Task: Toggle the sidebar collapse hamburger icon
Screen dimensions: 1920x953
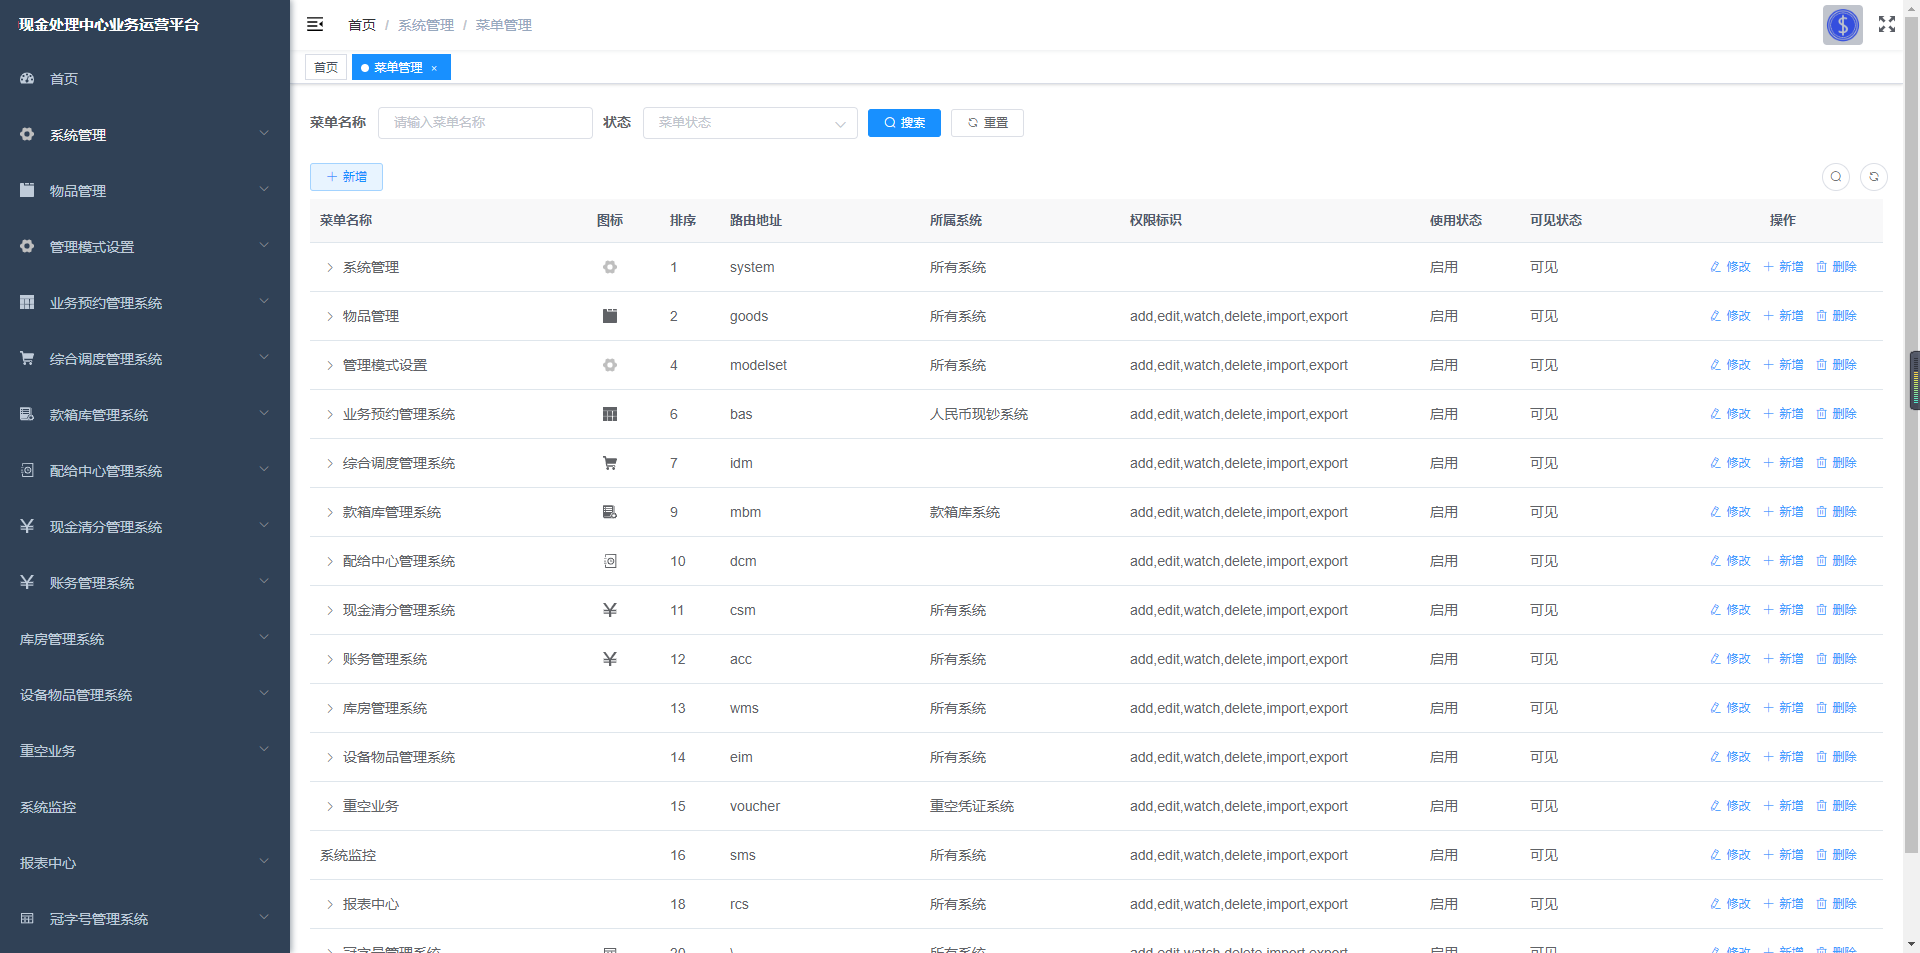Action: (x=315, y=24)
